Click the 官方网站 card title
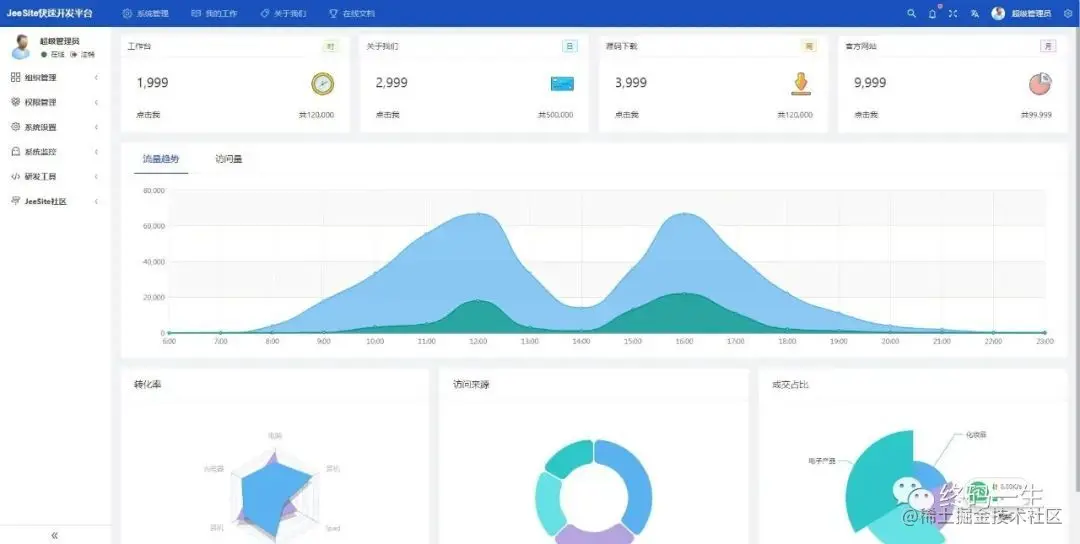Screen dimensions: 1080x544 pyautogui.click(x=862, y=46)
